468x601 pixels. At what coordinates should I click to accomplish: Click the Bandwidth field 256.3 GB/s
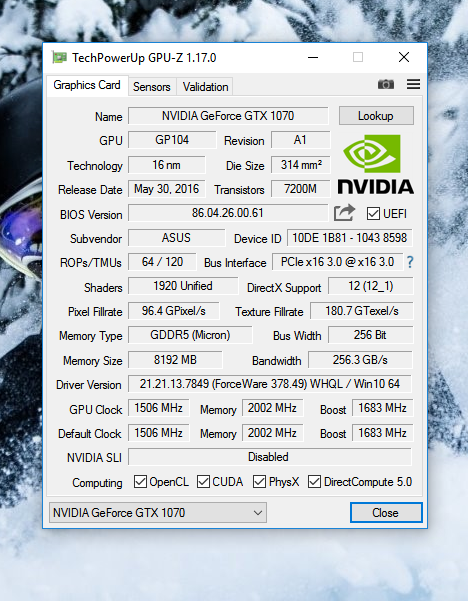(360, 360)
